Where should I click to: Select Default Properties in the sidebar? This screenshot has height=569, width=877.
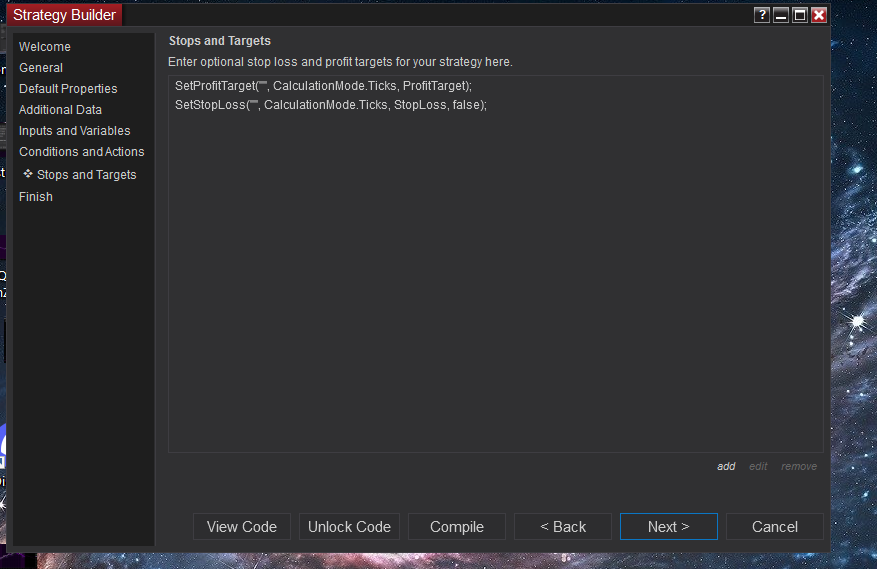point(68,88)
